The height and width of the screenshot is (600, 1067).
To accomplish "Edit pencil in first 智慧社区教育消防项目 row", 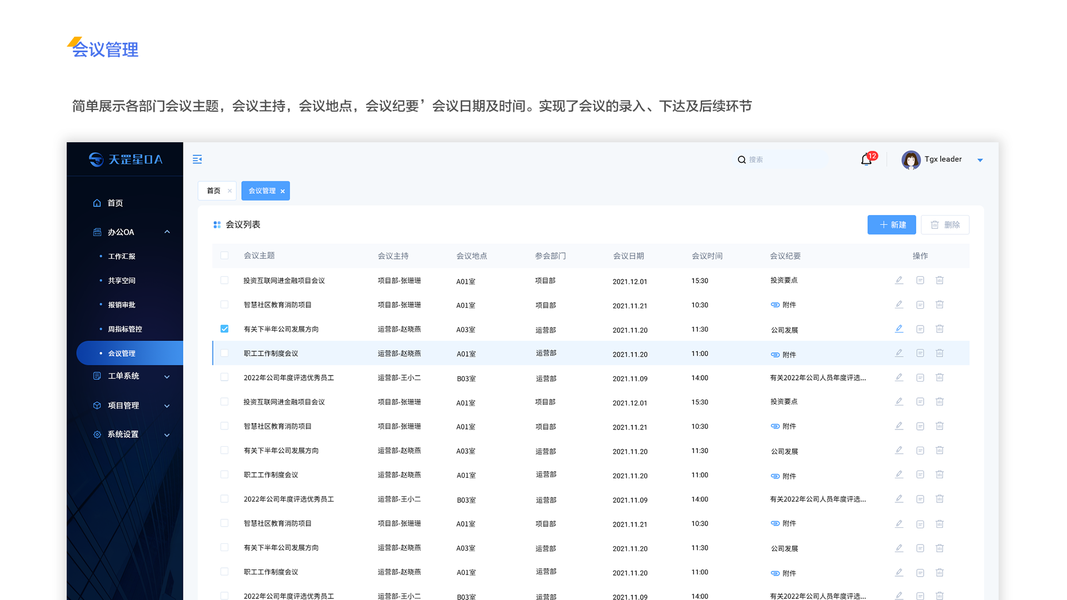I will (x=899, y=305).
